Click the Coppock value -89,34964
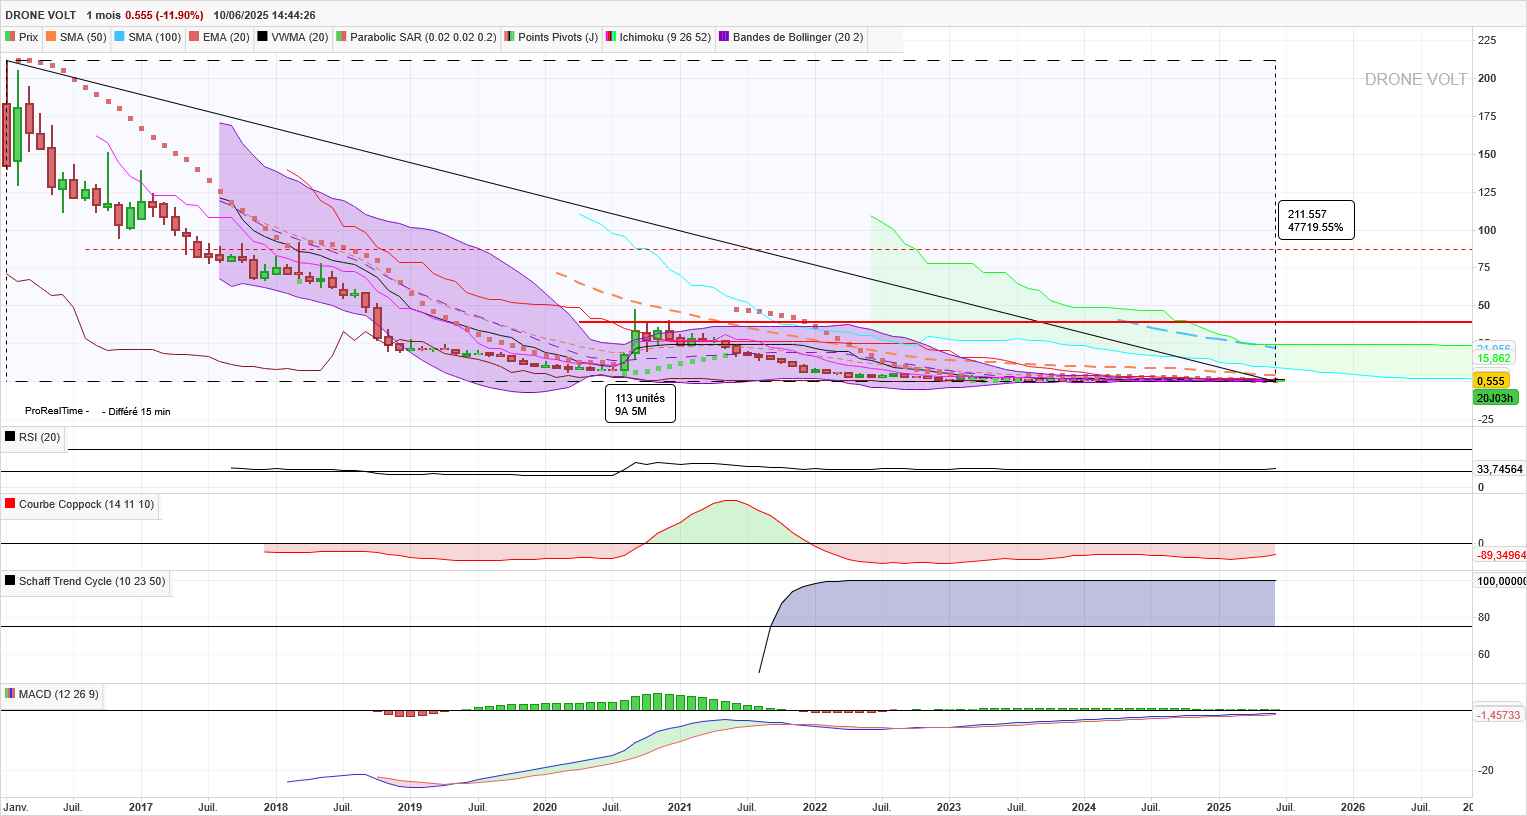This screenshot has width=1527, height=816. (x=1500, y=555)
